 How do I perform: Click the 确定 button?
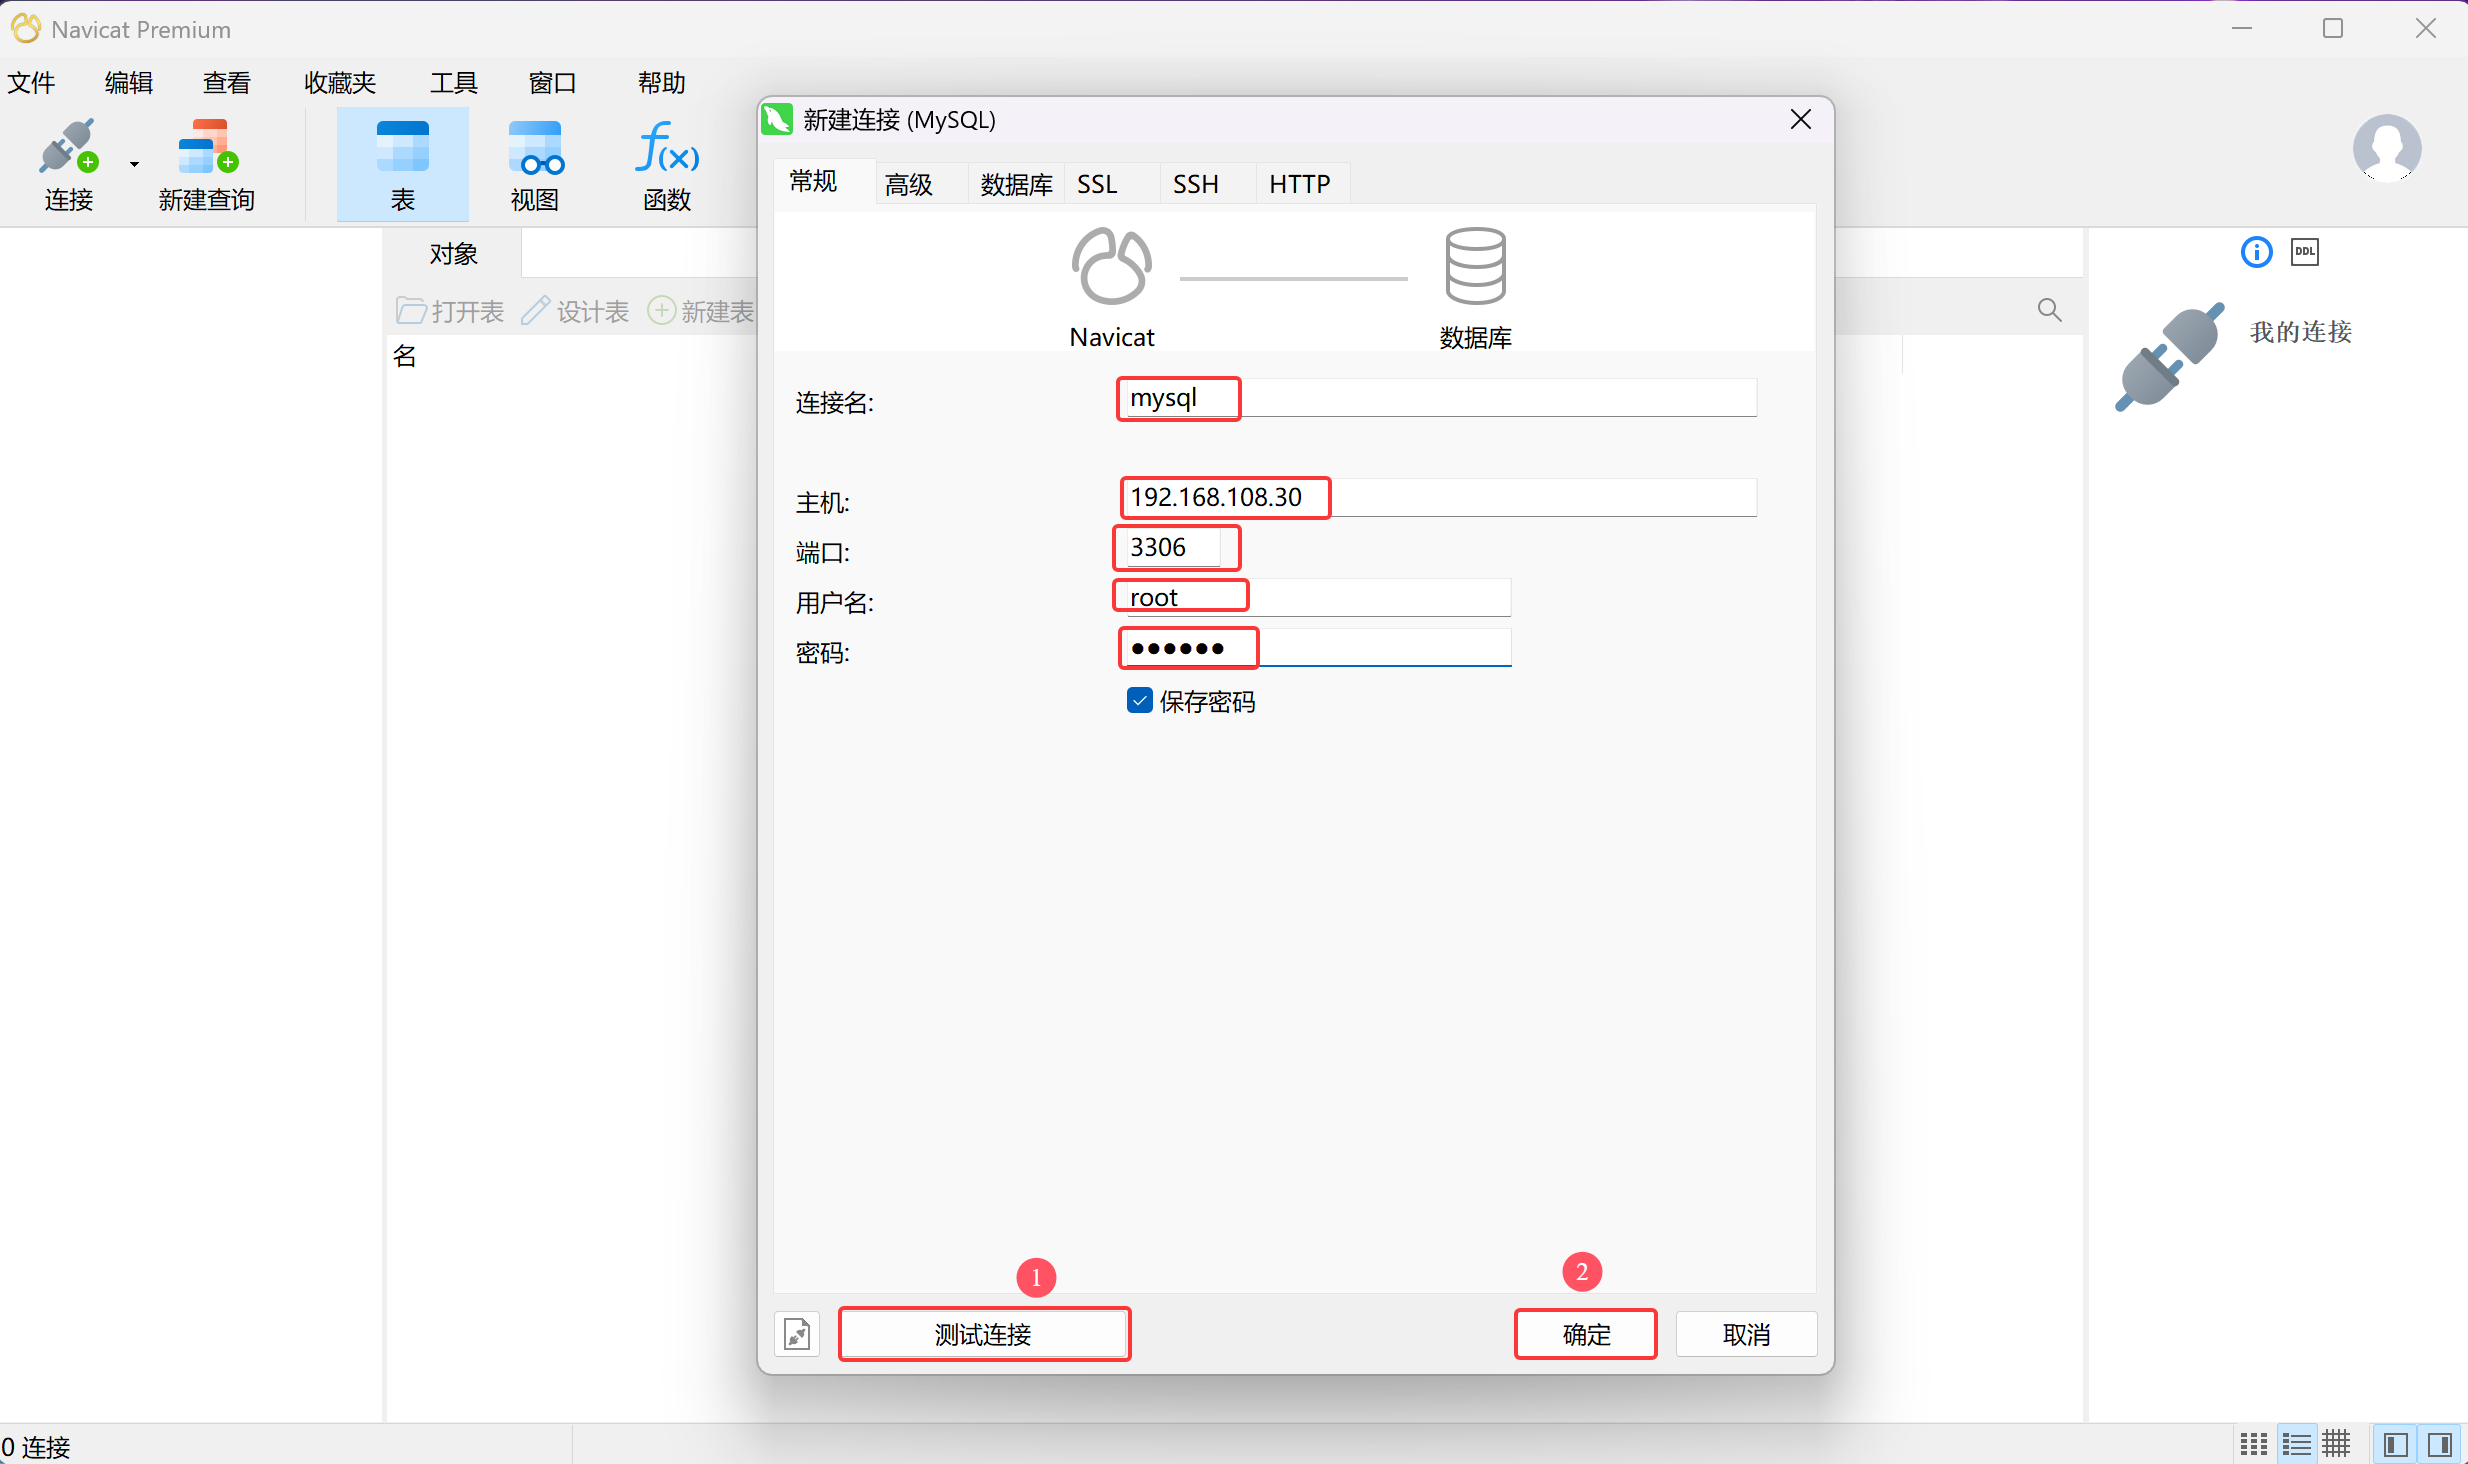[1585, 1334]
